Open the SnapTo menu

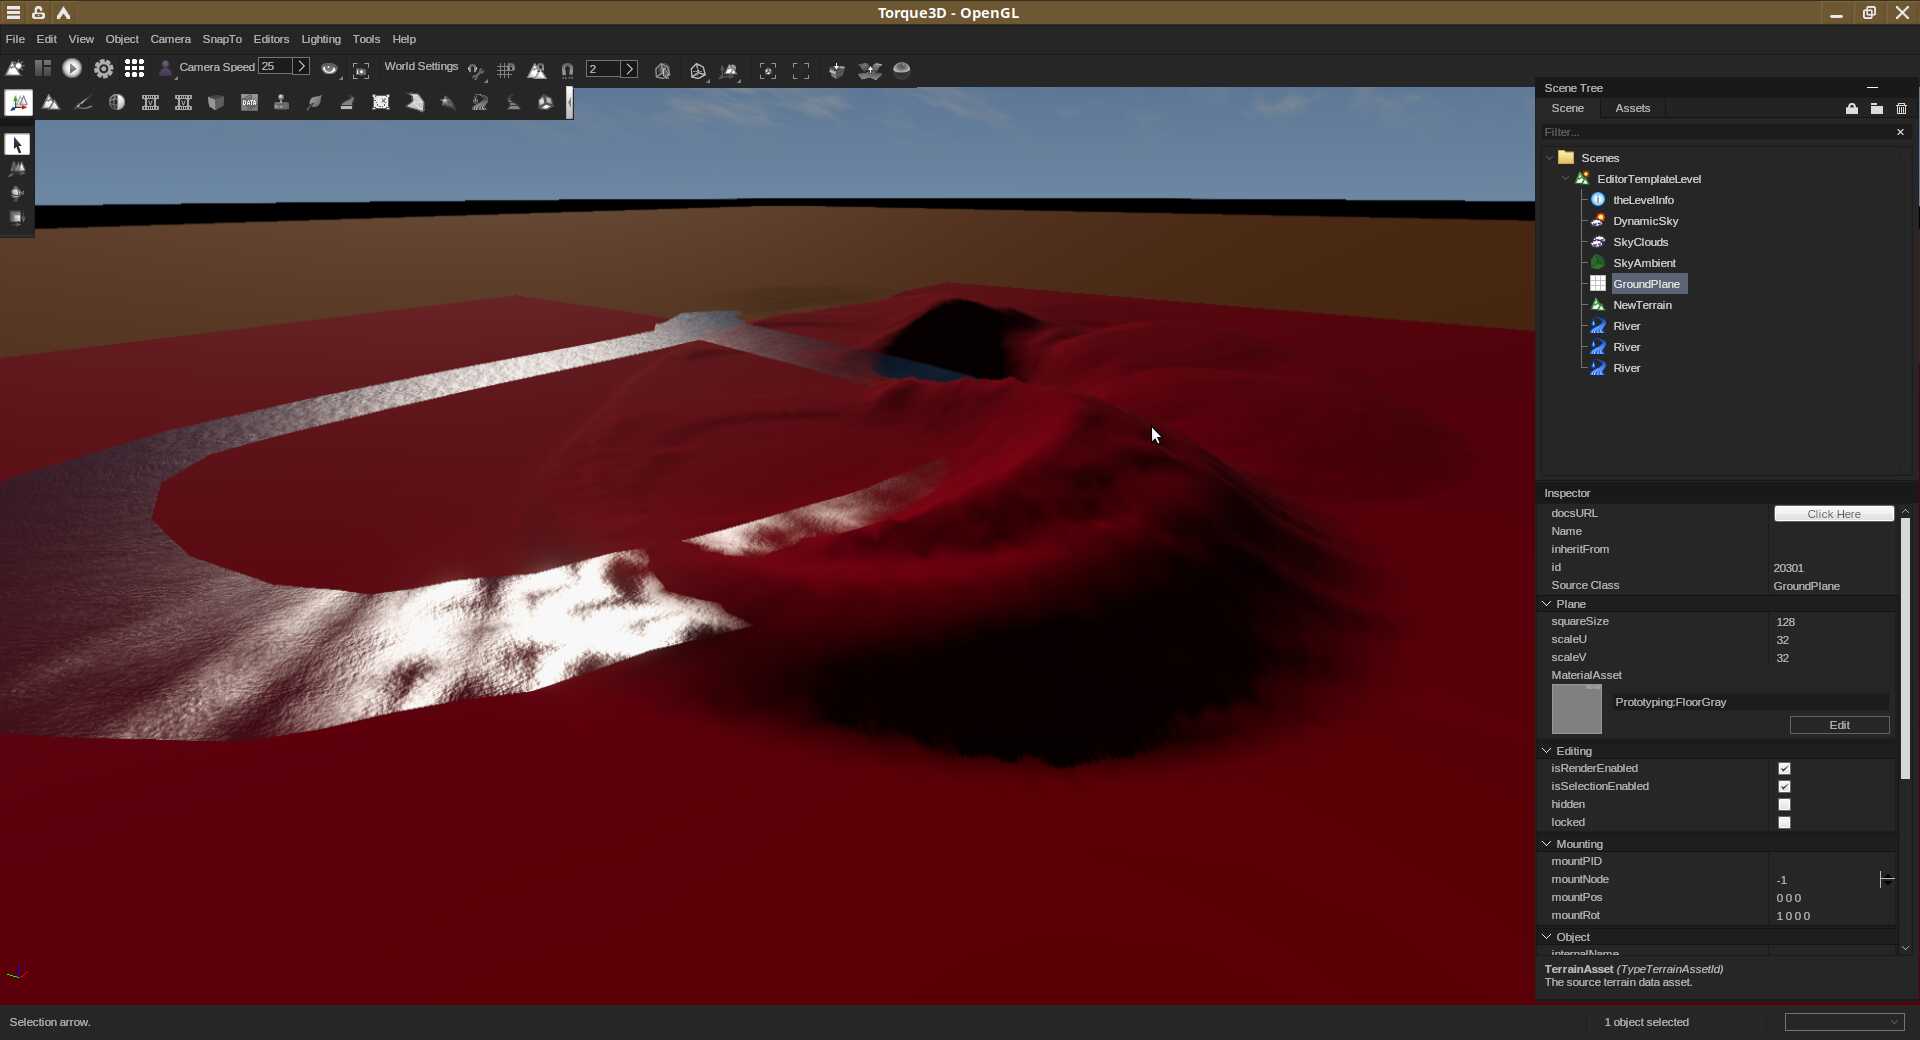click(x=222, y=39)
